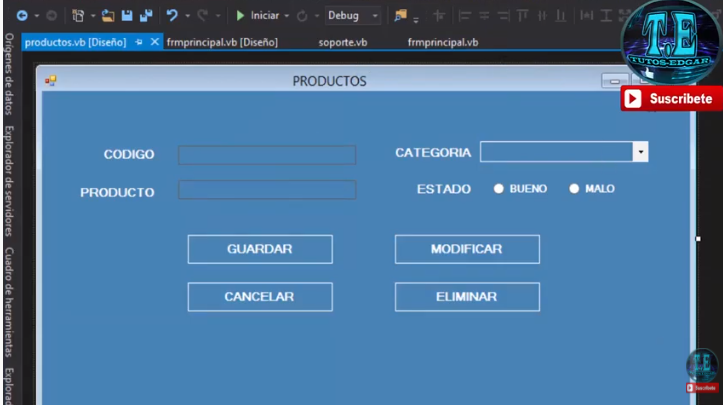
Task: Click the save file disk icon
Action: click(127, 16)
